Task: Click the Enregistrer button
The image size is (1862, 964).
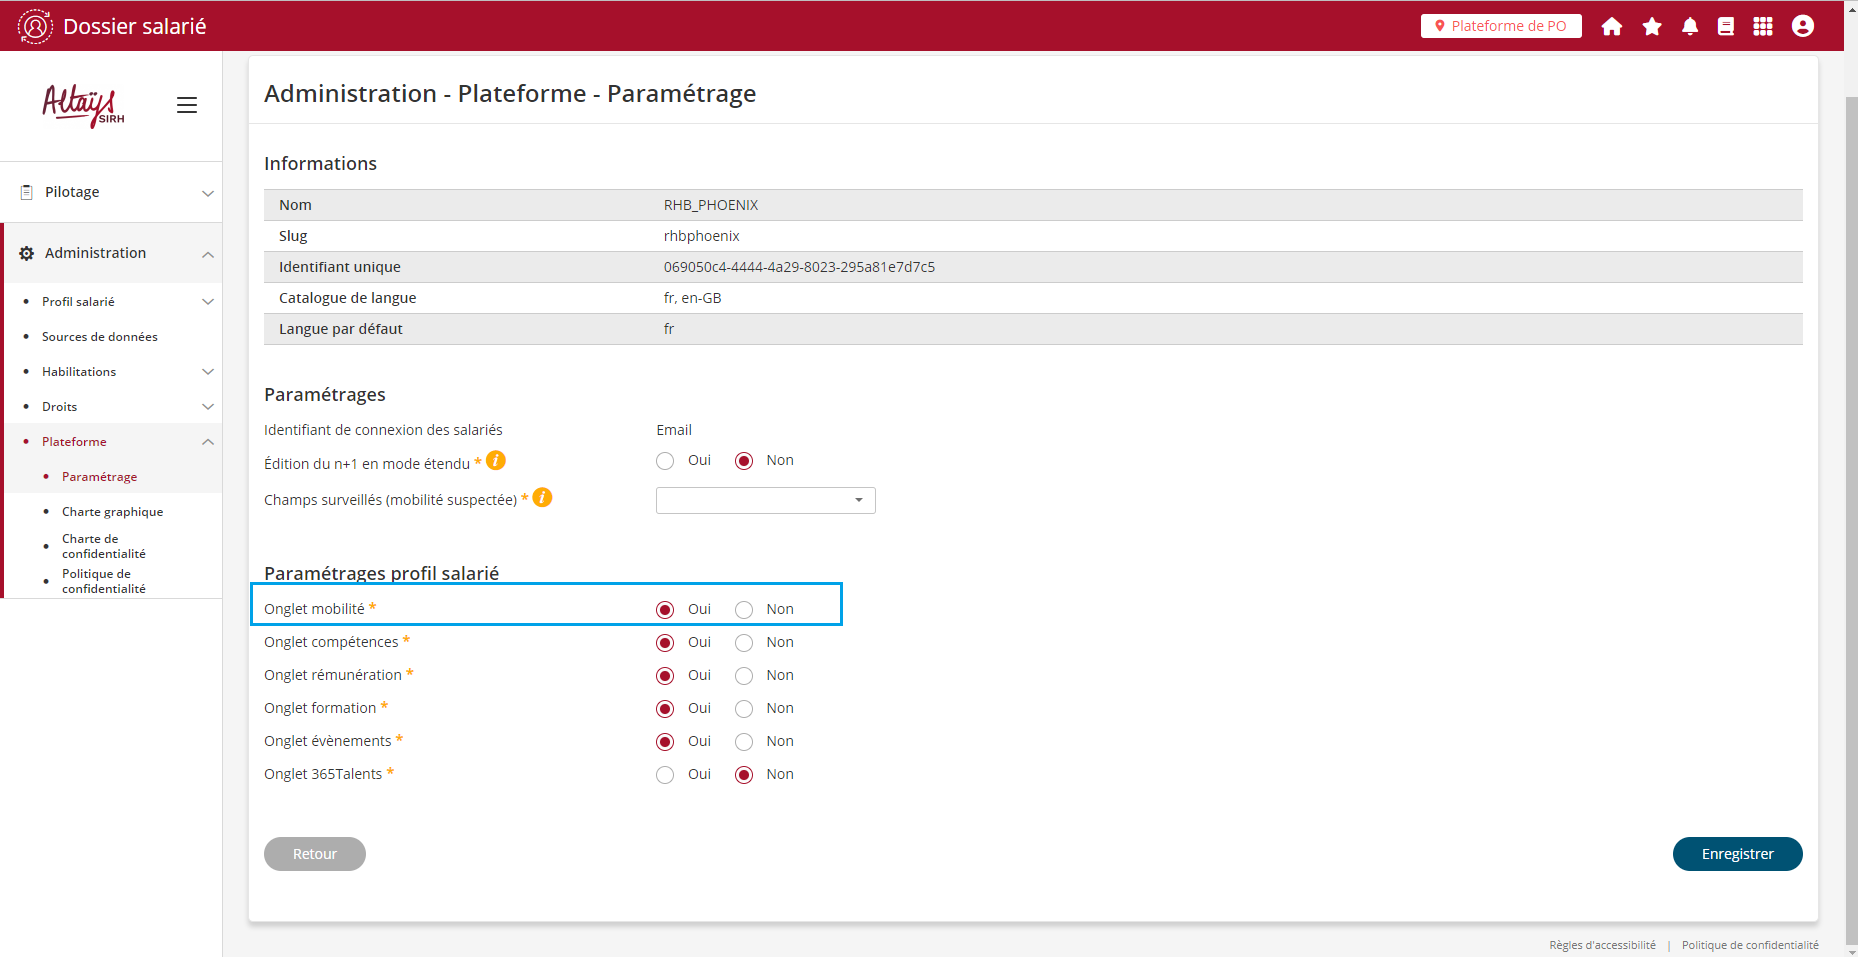Action: (x=1737, y=854)
